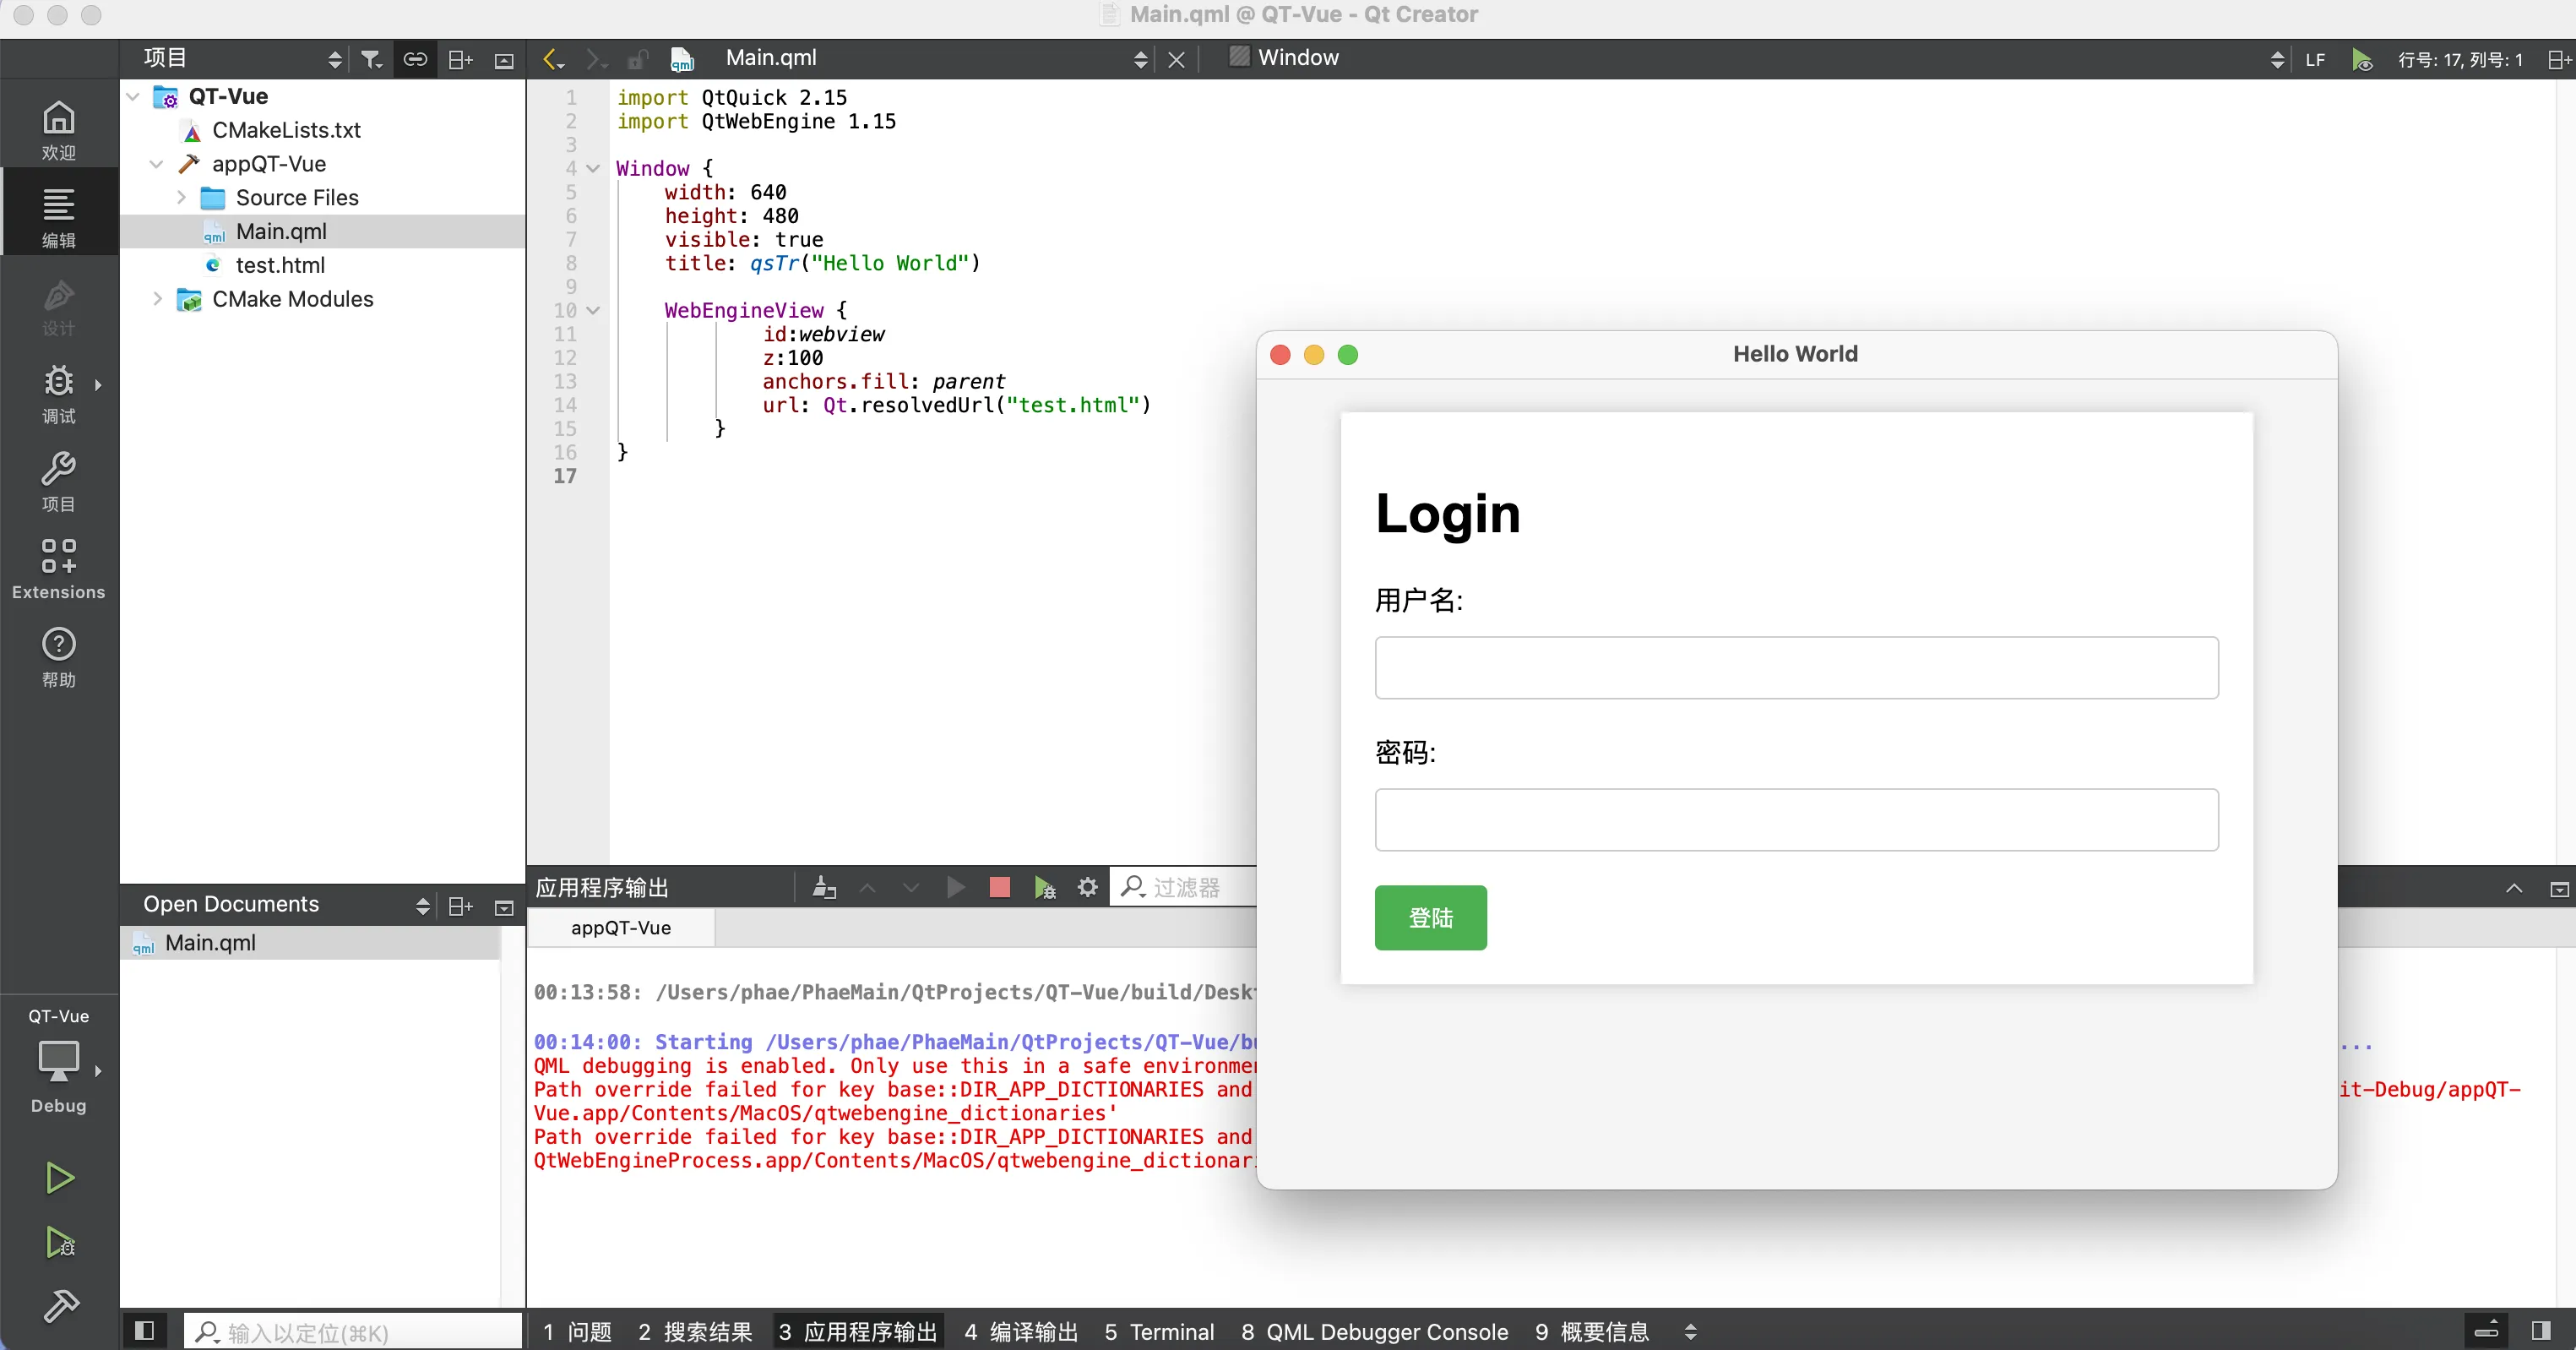The height and width of the screenshot is (1350, 2576).
Task: Build the project with the hammer icon
Action: coord(59,1306)
